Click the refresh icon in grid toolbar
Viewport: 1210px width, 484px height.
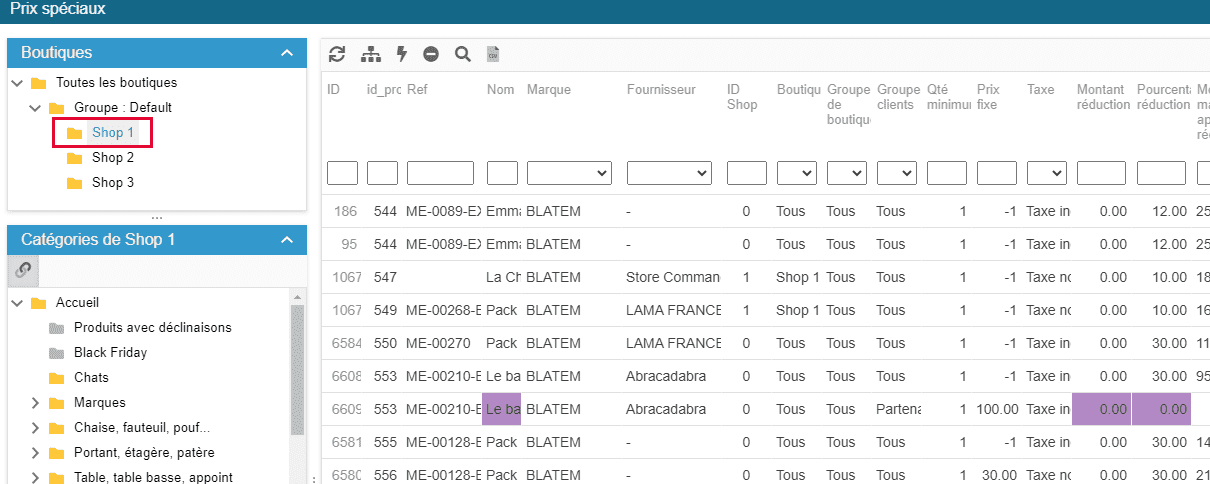[x=337, y=54]
